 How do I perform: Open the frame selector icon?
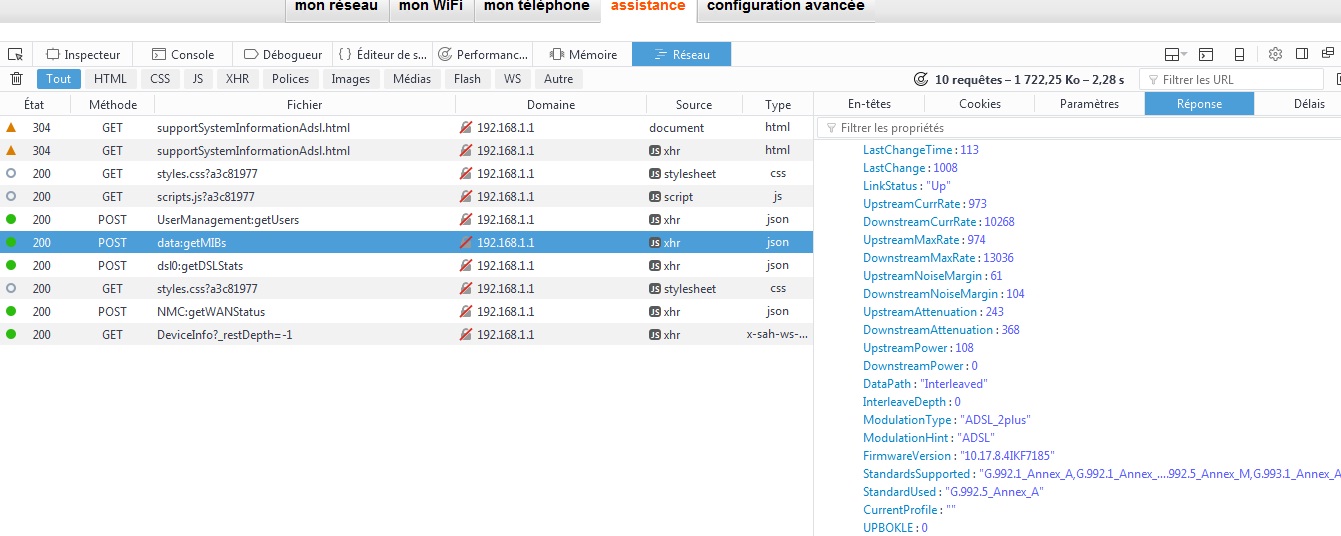click(1172, 54)
